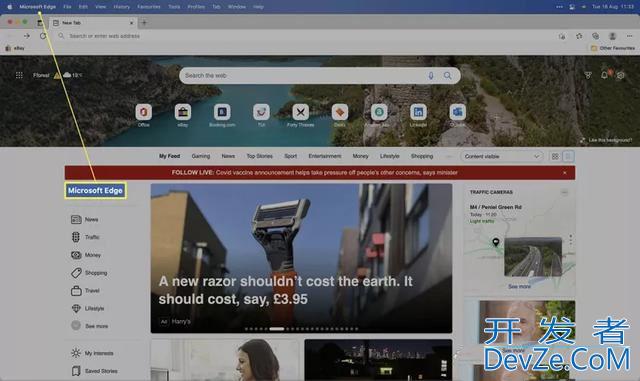Click the magnifier in the web search box

click(448, 76)
